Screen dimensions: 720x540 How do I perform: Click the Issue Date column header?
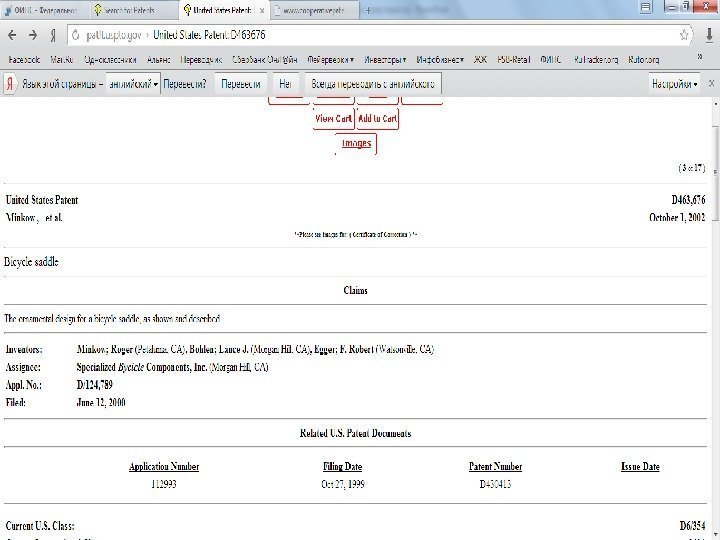[640, 467]
